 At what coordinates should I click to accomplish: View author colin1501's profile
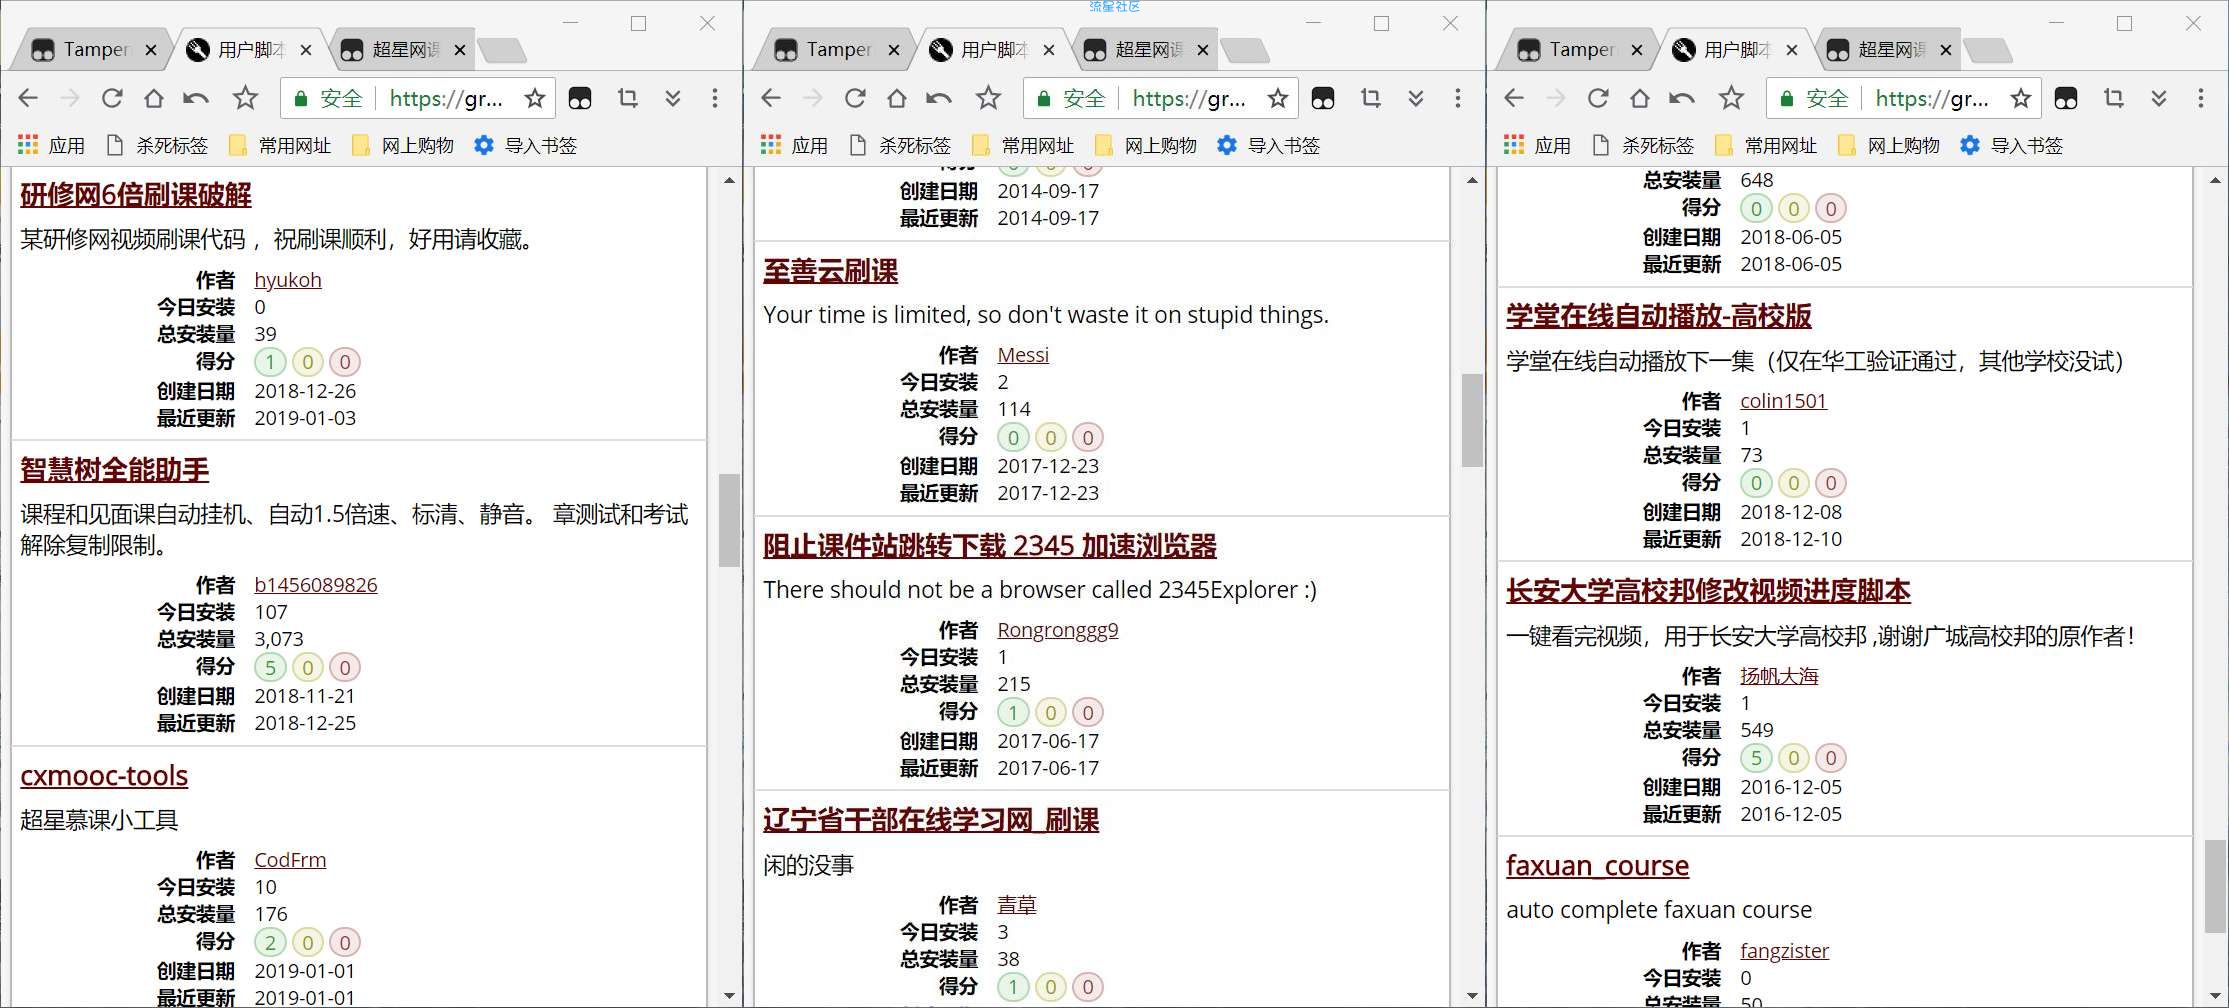pyautogui.click(x=1783, y=400)
